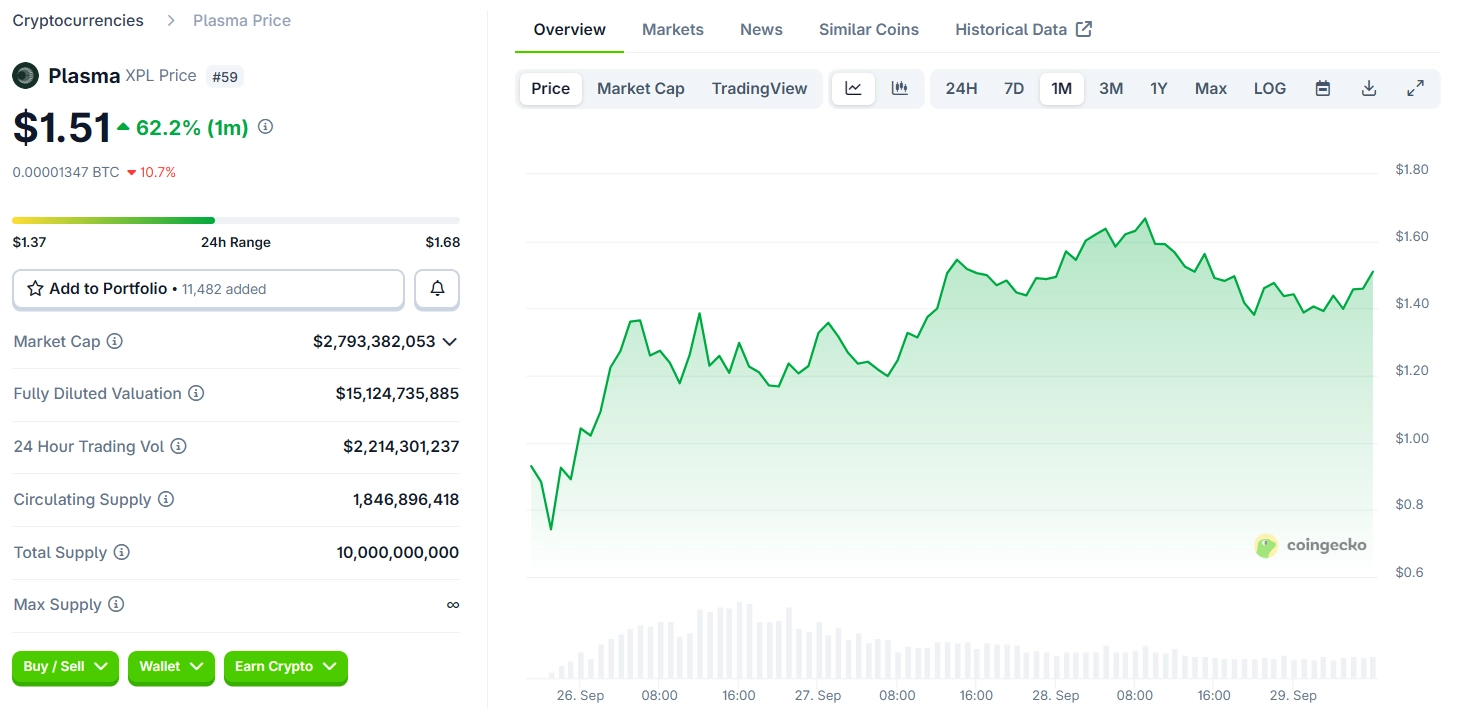1478x708 pixels.
Task: Click the price alert bell icon
Action: tap(437, 289)
